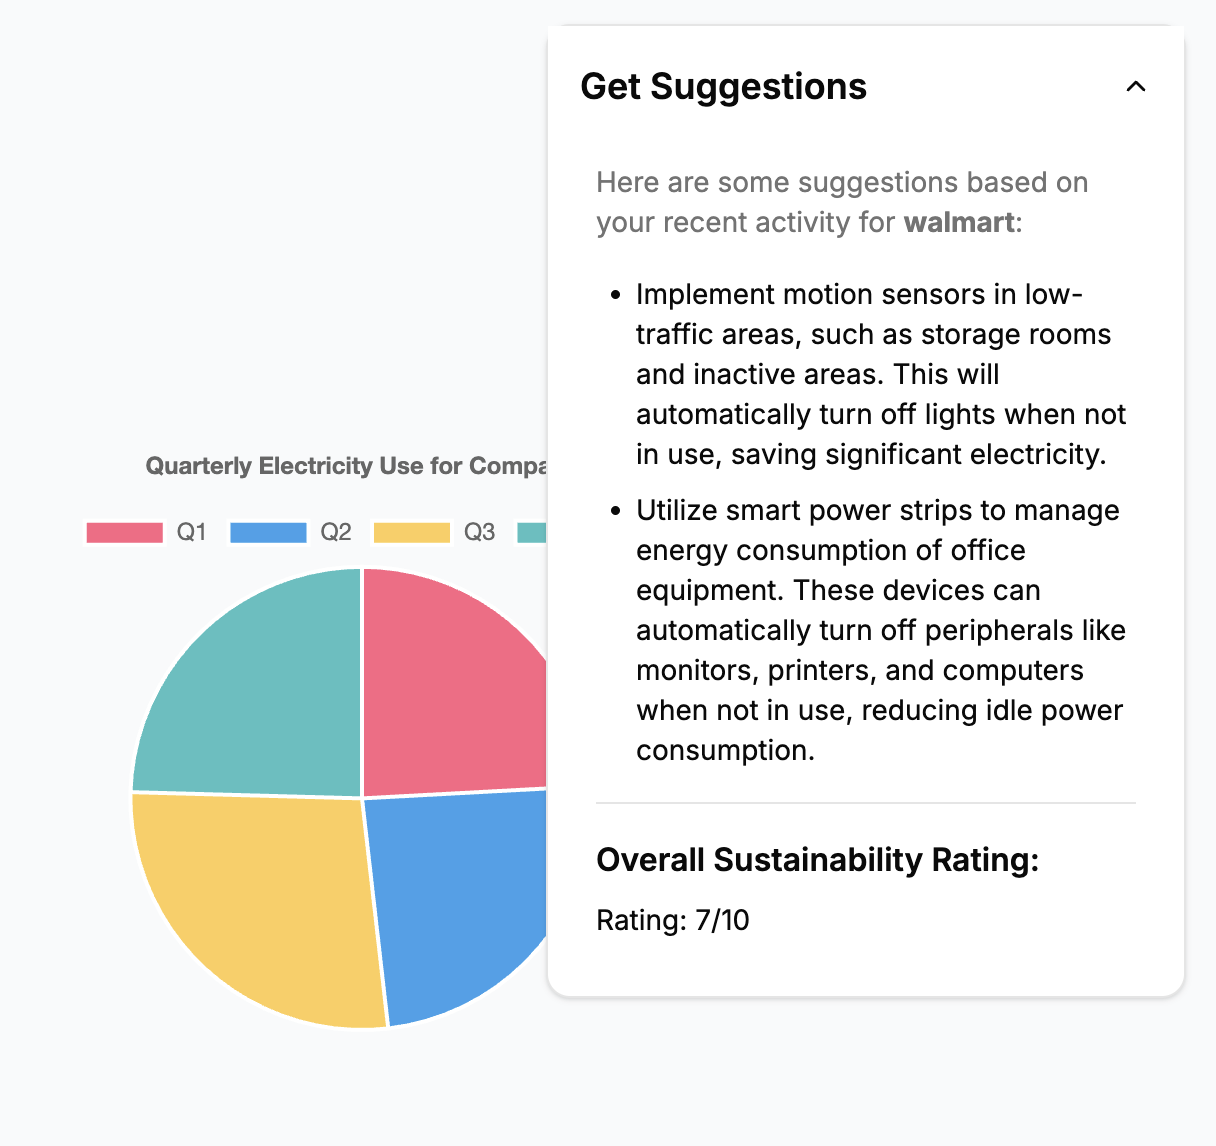The width and height of the screenshot is (1216, 1146).
Task: Click the teal legend swatch beside Q3
Action: (532, 532)
